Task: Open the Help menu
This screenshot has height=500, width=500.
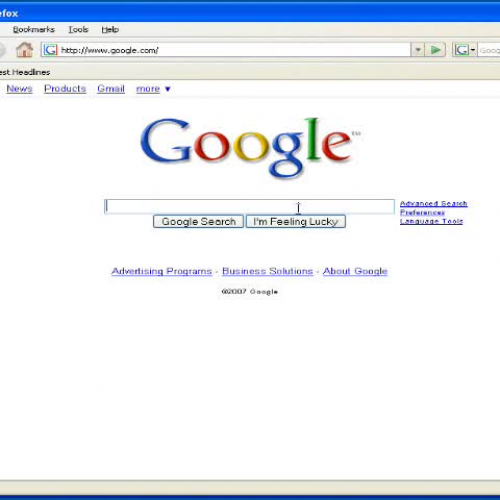Action: [x=110, y=30]
